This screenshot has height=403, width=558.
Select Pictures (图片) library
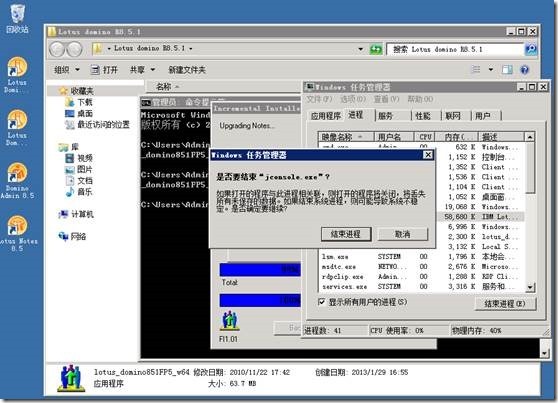[x=79, y=169]
